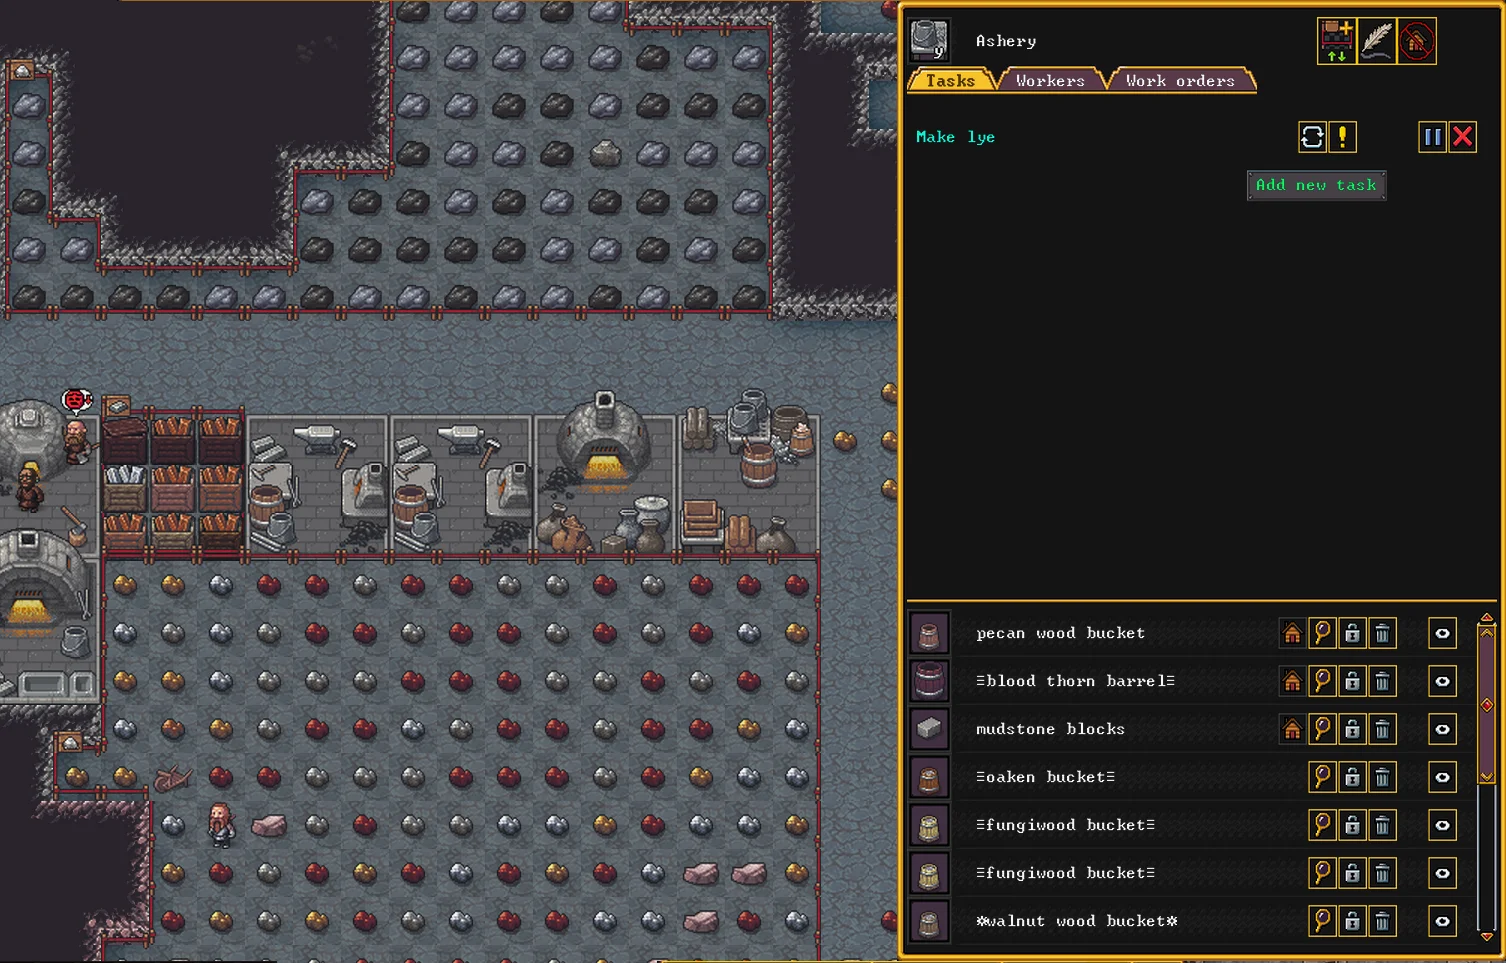This screenshot has width=1506, height=963.
Task: Click building item icon for blood thorn barrel
Action: 1292,681
